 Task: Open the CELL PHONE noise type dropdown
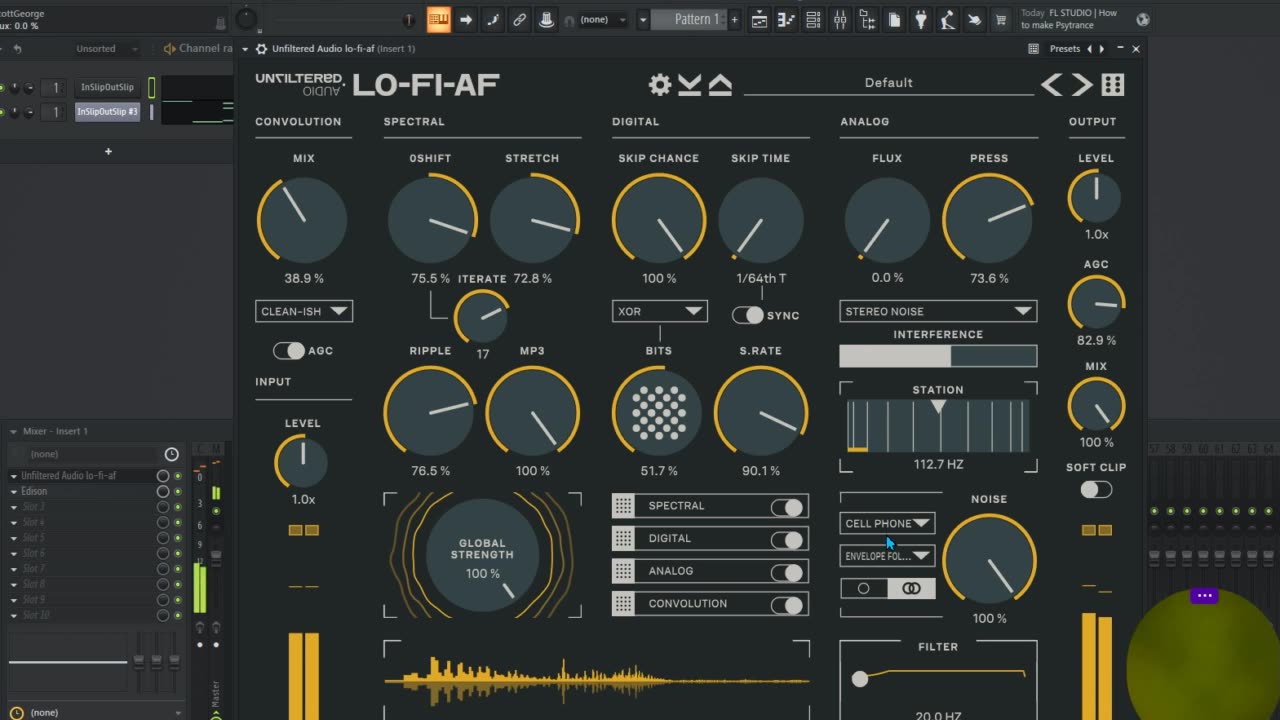coord(888,523)
